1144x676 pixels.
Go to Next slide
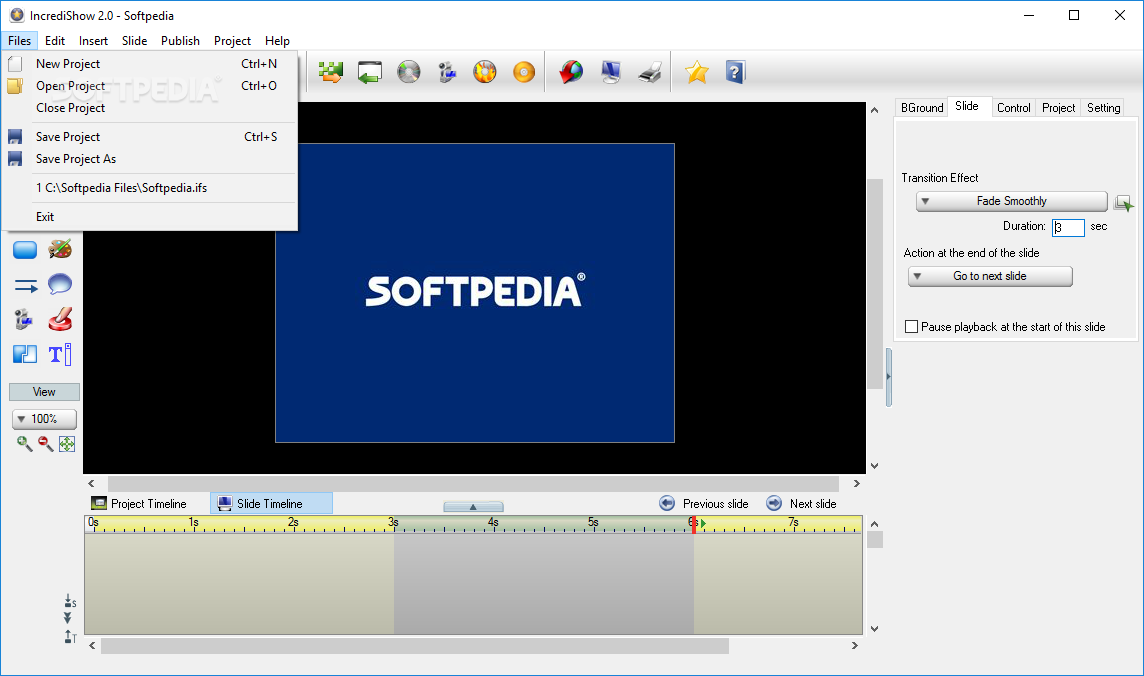801,504
